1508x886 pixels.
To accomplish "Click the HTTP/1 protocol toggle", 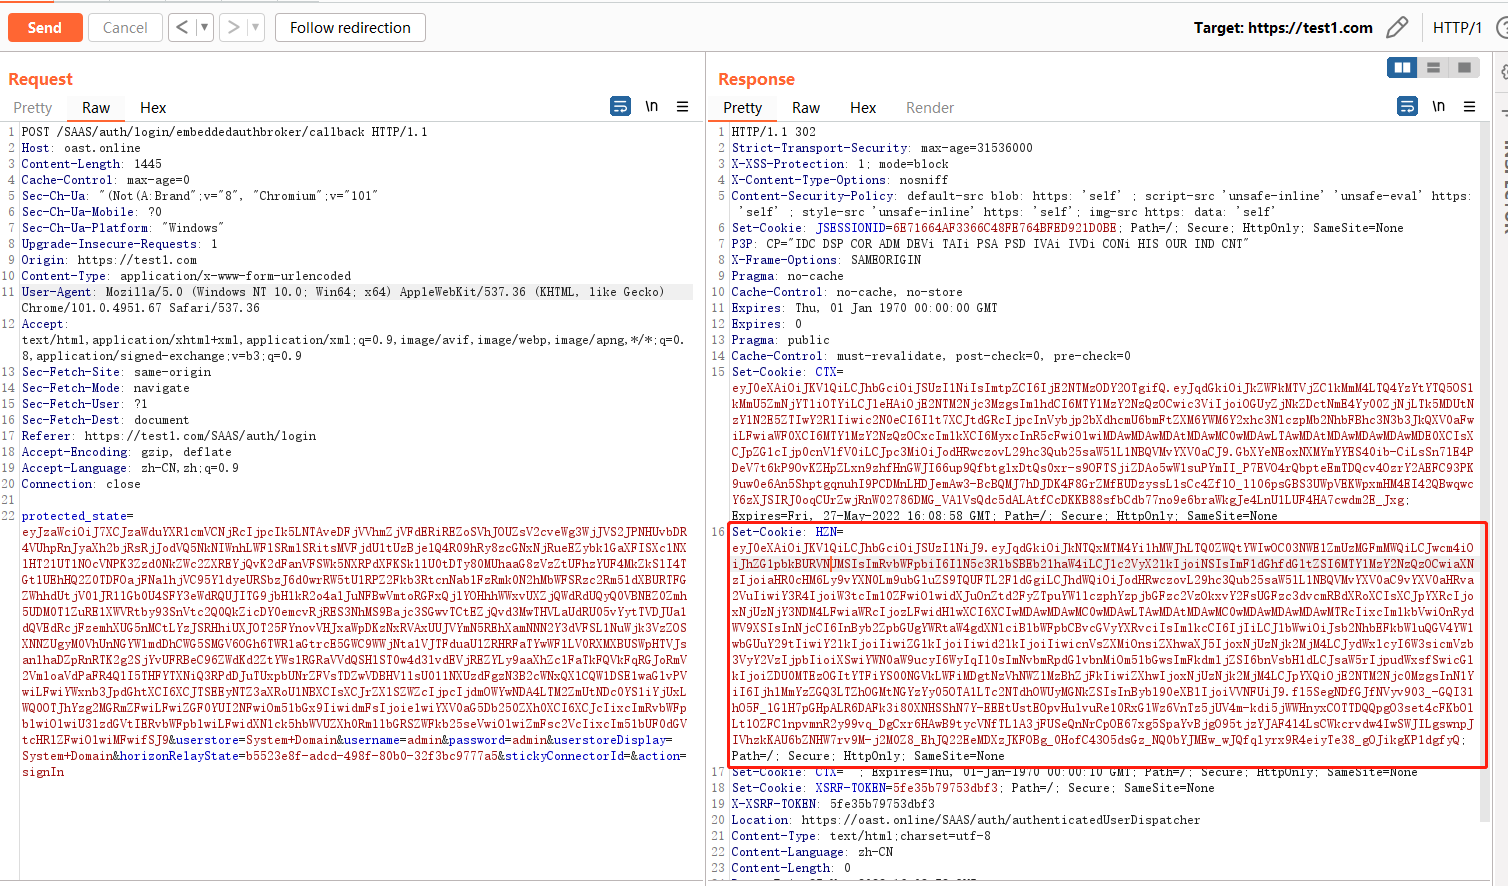I will tap(1457, 27).
